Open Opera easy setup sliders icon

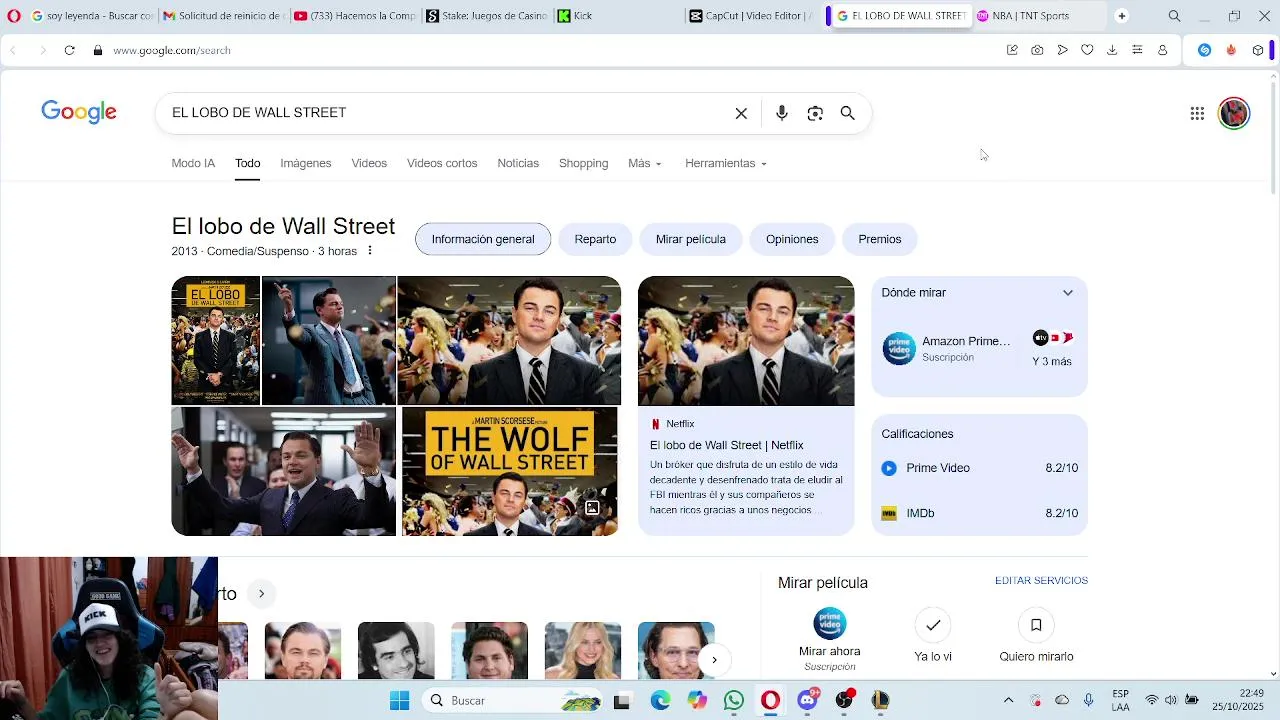(x=1137, y=50)
